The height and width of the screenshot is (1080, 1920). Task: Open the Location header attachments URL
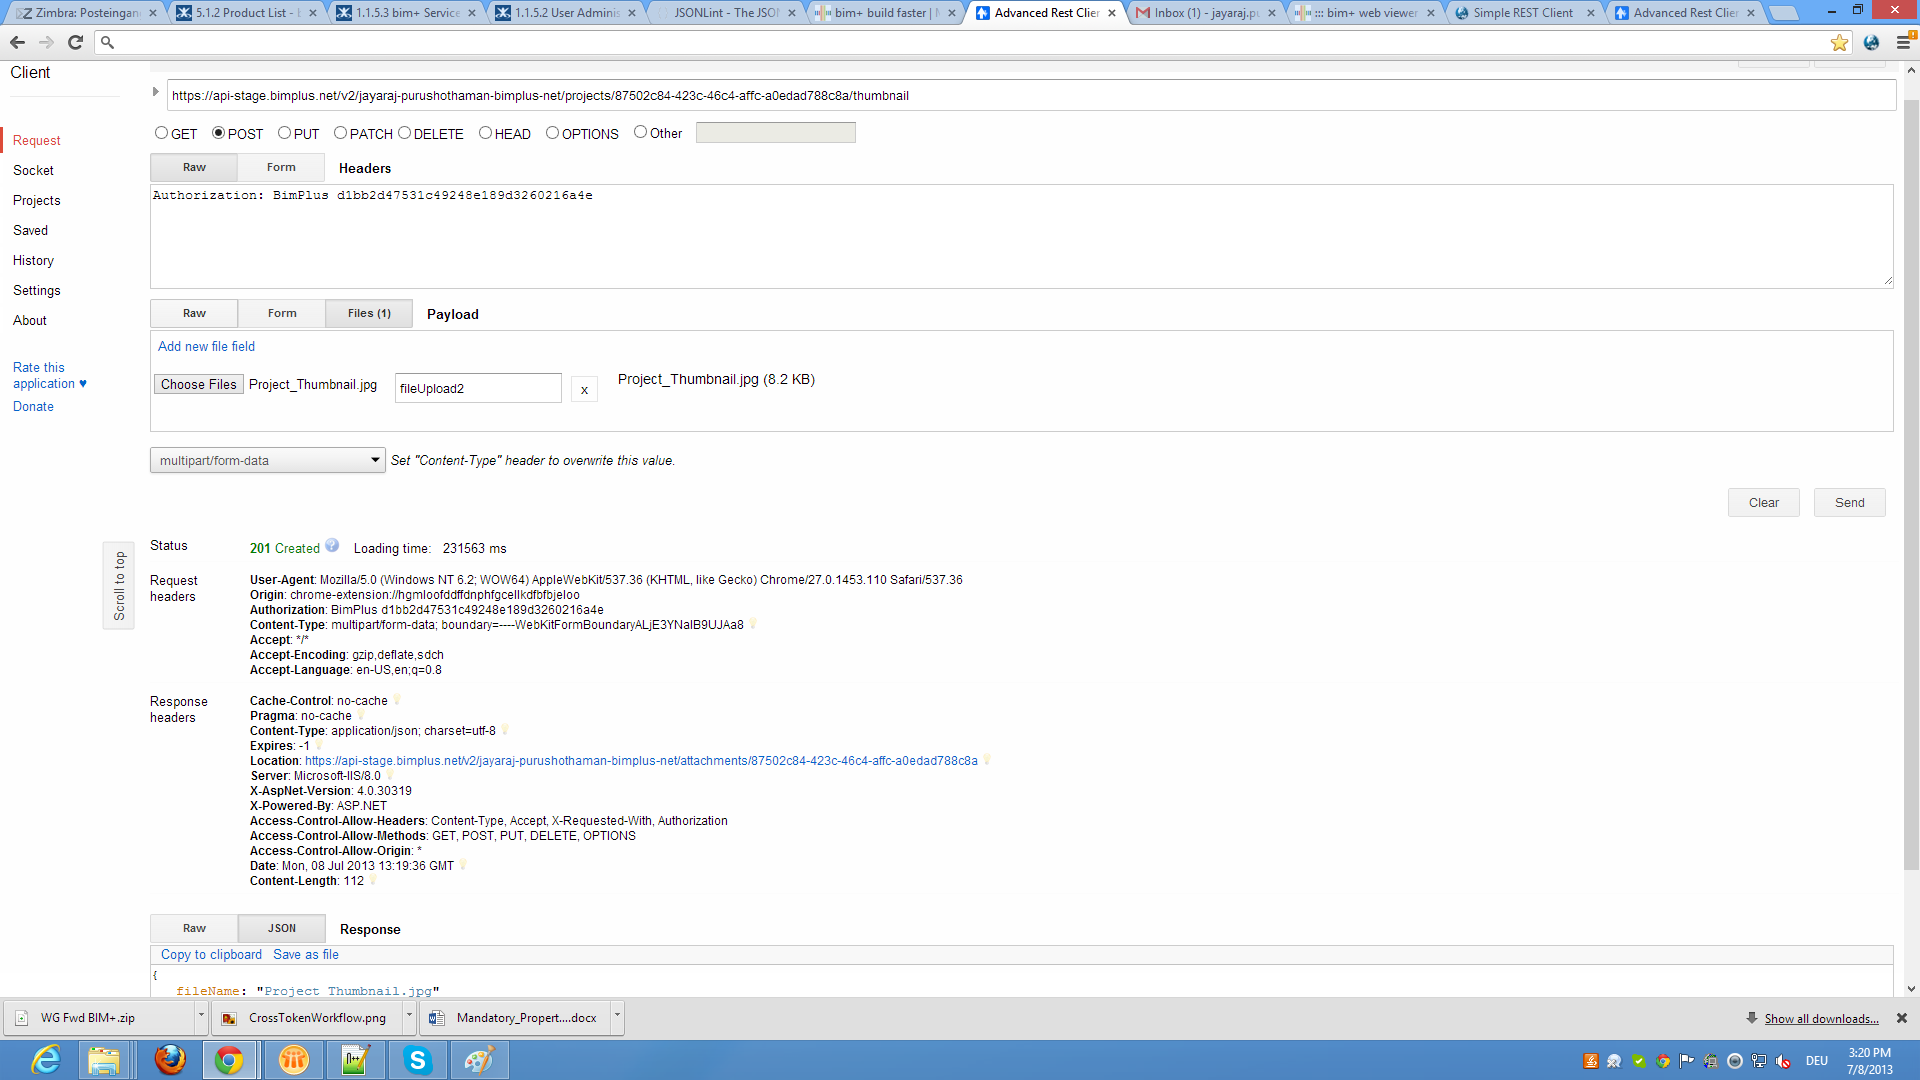[641, 761]
